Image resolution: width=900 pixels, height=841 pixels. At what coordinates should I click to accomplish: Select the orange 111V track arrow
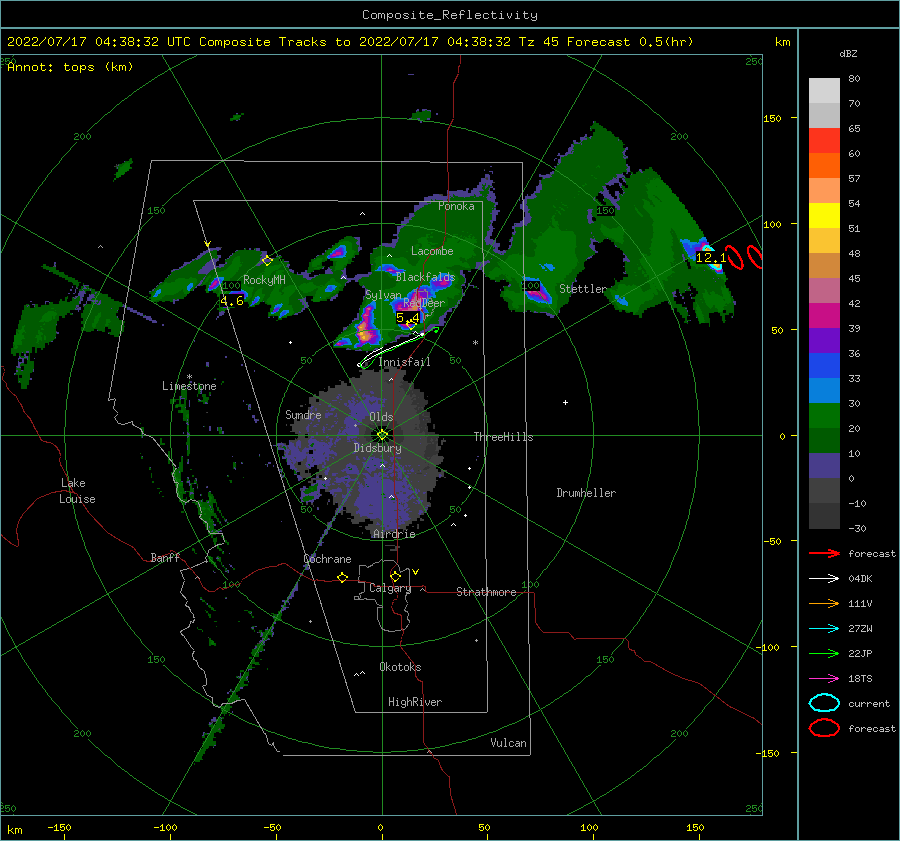tap(824, 603)
